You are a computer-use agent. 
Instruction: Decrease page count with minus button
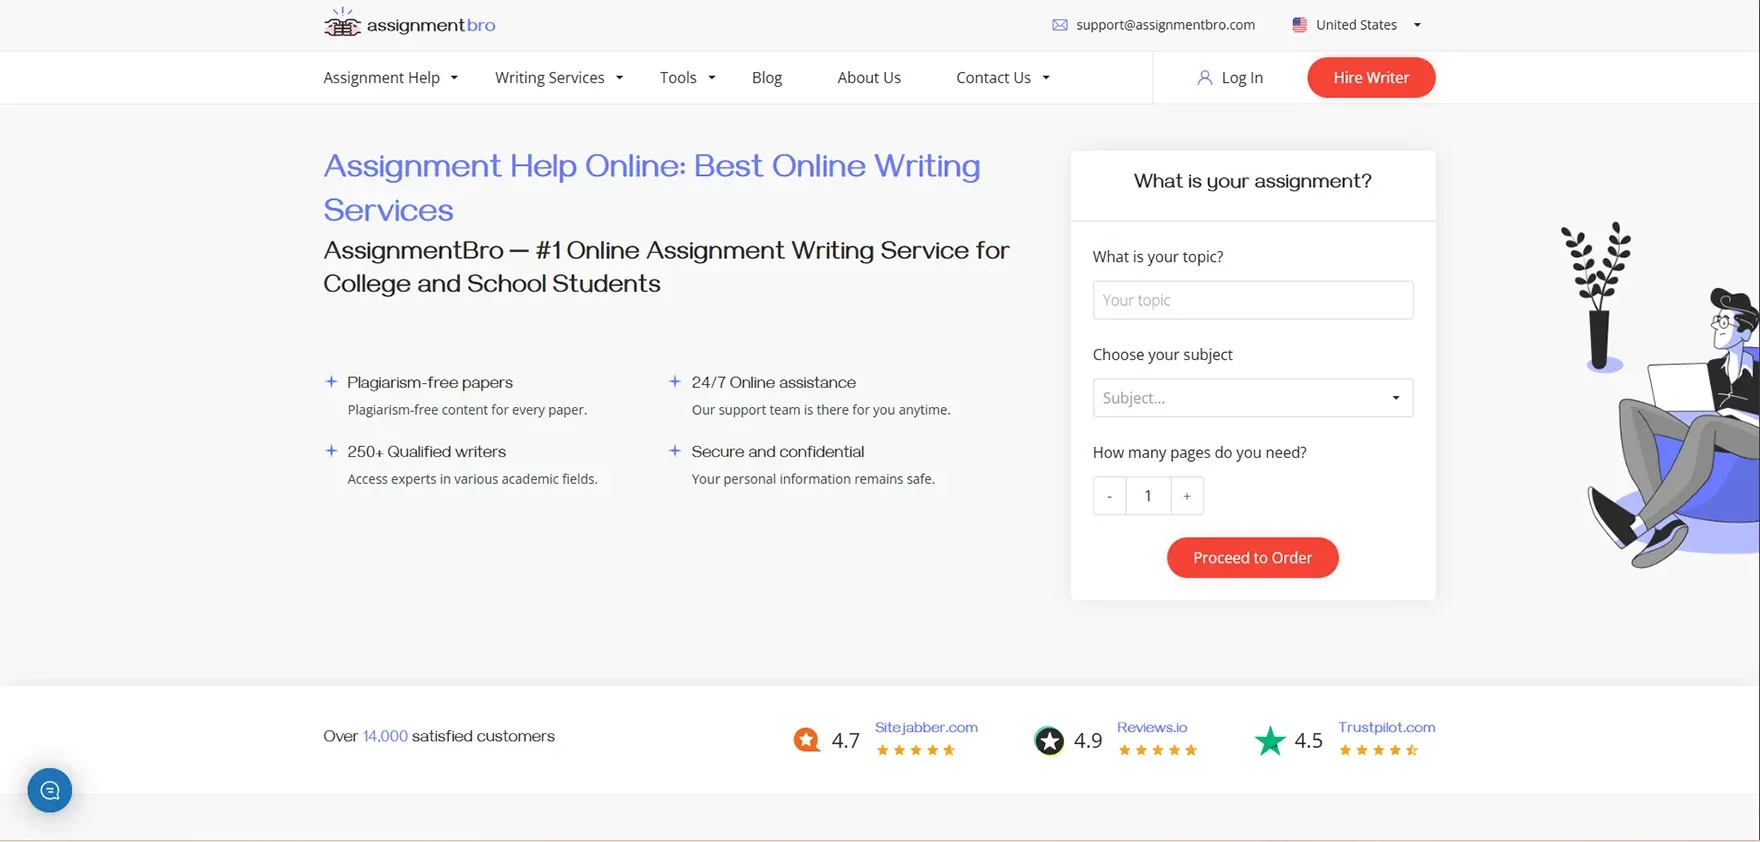1109,496
